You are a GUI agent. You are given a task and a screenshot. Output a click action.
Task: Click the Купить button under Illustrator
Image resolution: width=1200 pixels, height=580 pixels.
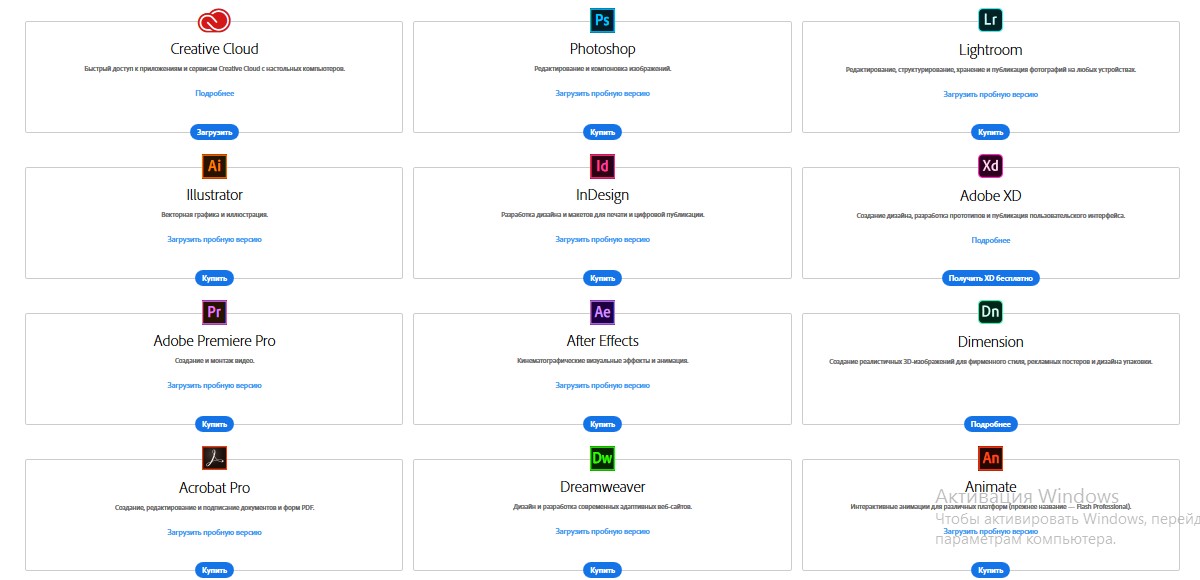click(x=214, y=278)
